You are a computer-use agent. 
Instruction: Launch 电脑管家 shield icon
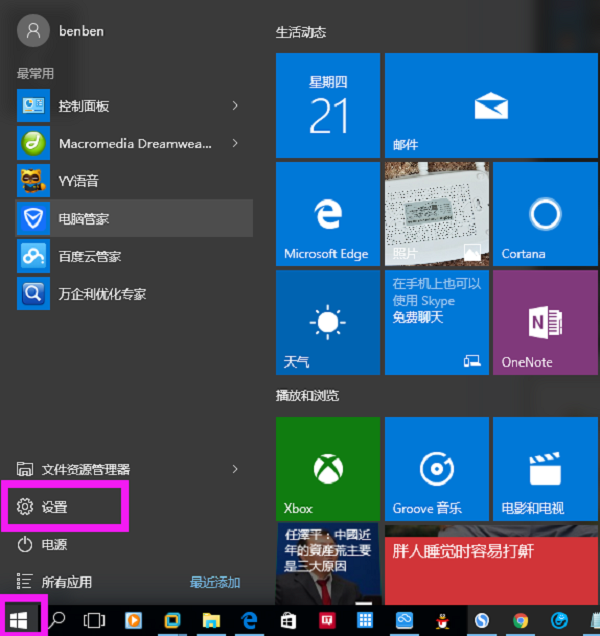33,218
